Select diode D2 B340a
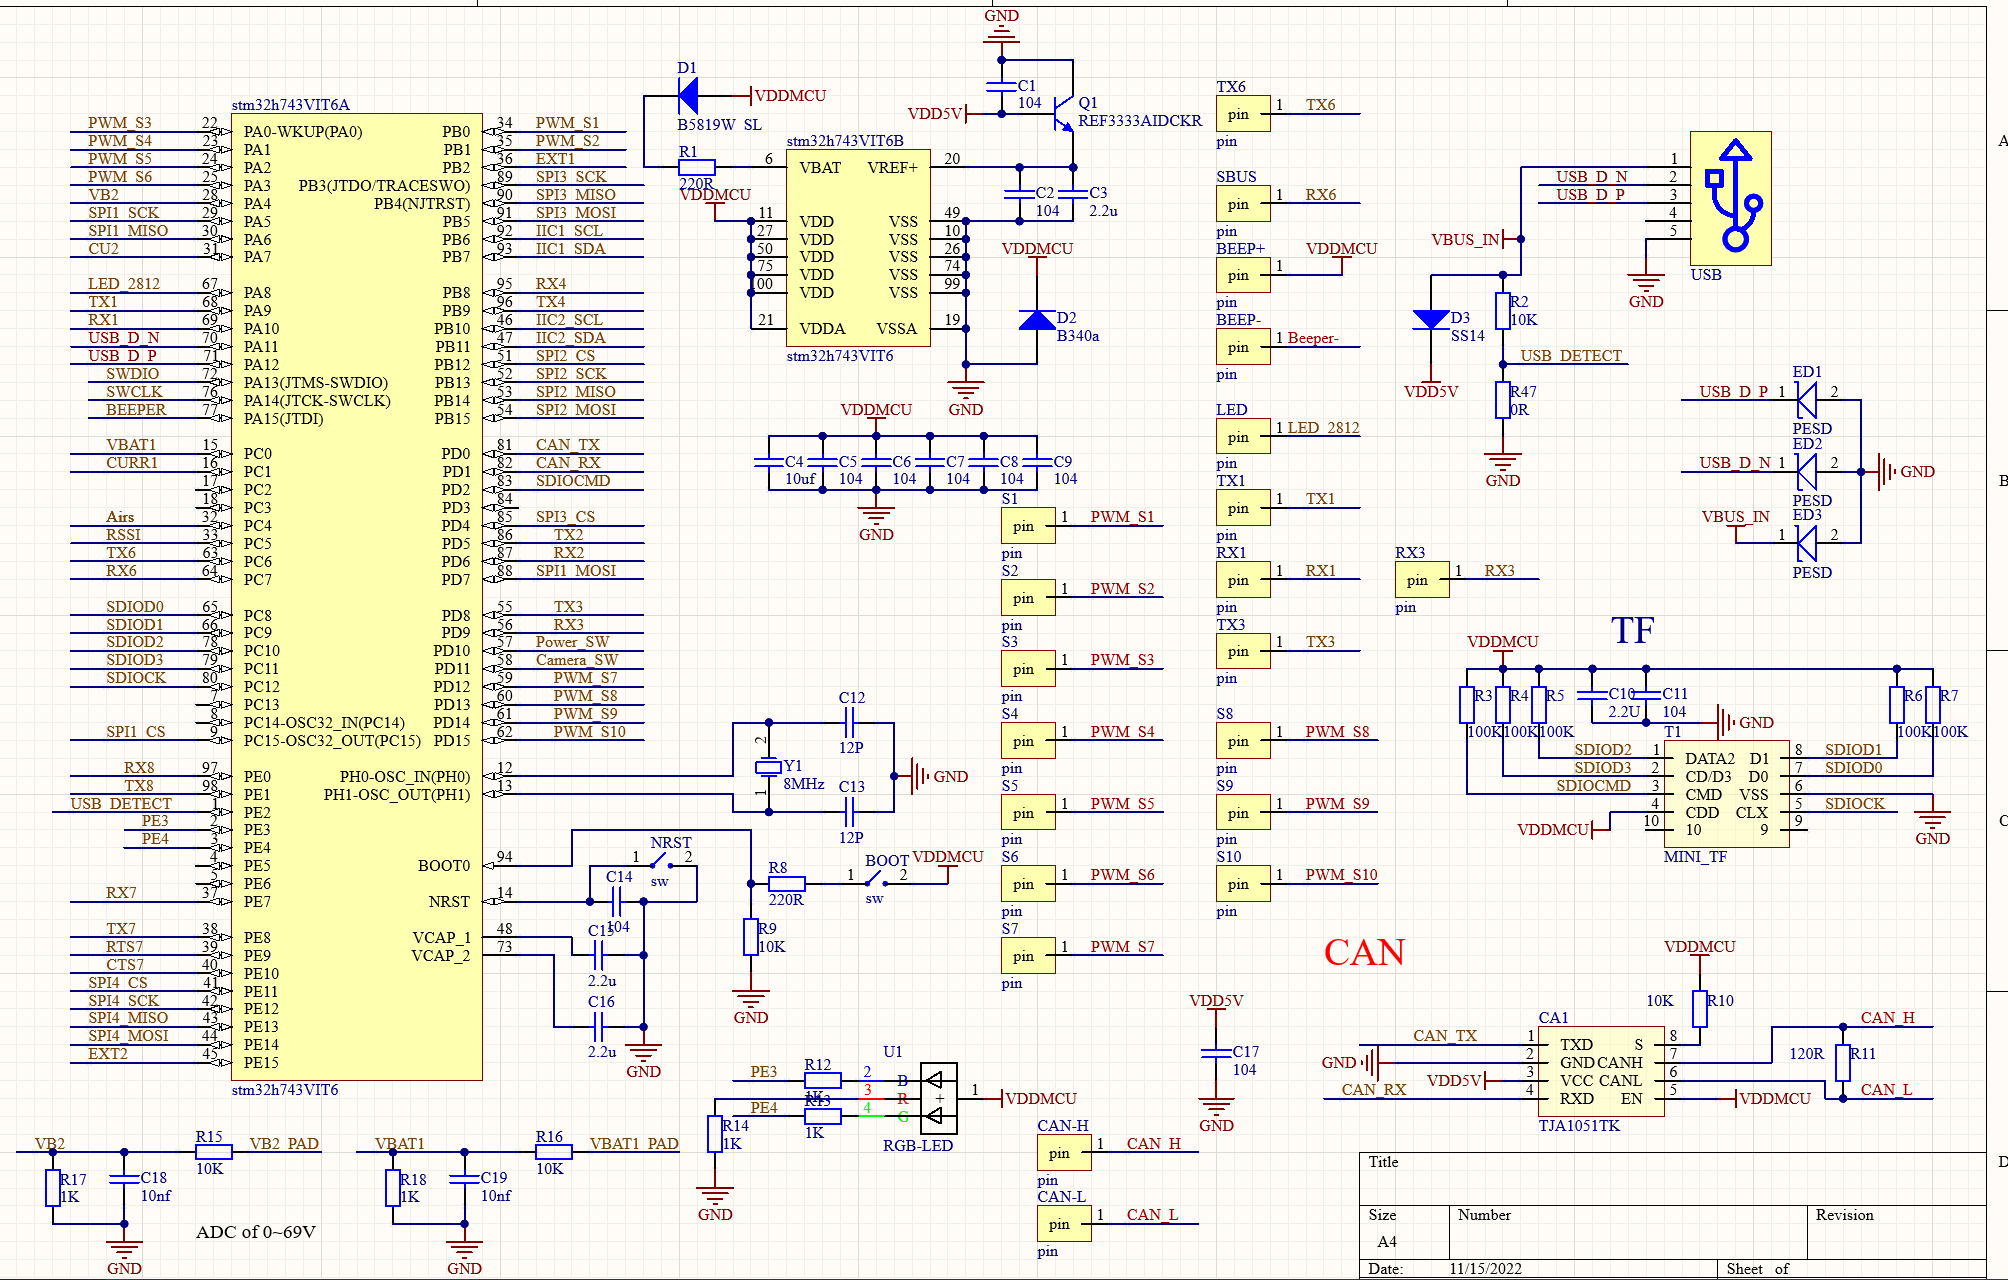Image resolution: width=2008 pixels, height=1280 pixels. (x=1036, y=320)
